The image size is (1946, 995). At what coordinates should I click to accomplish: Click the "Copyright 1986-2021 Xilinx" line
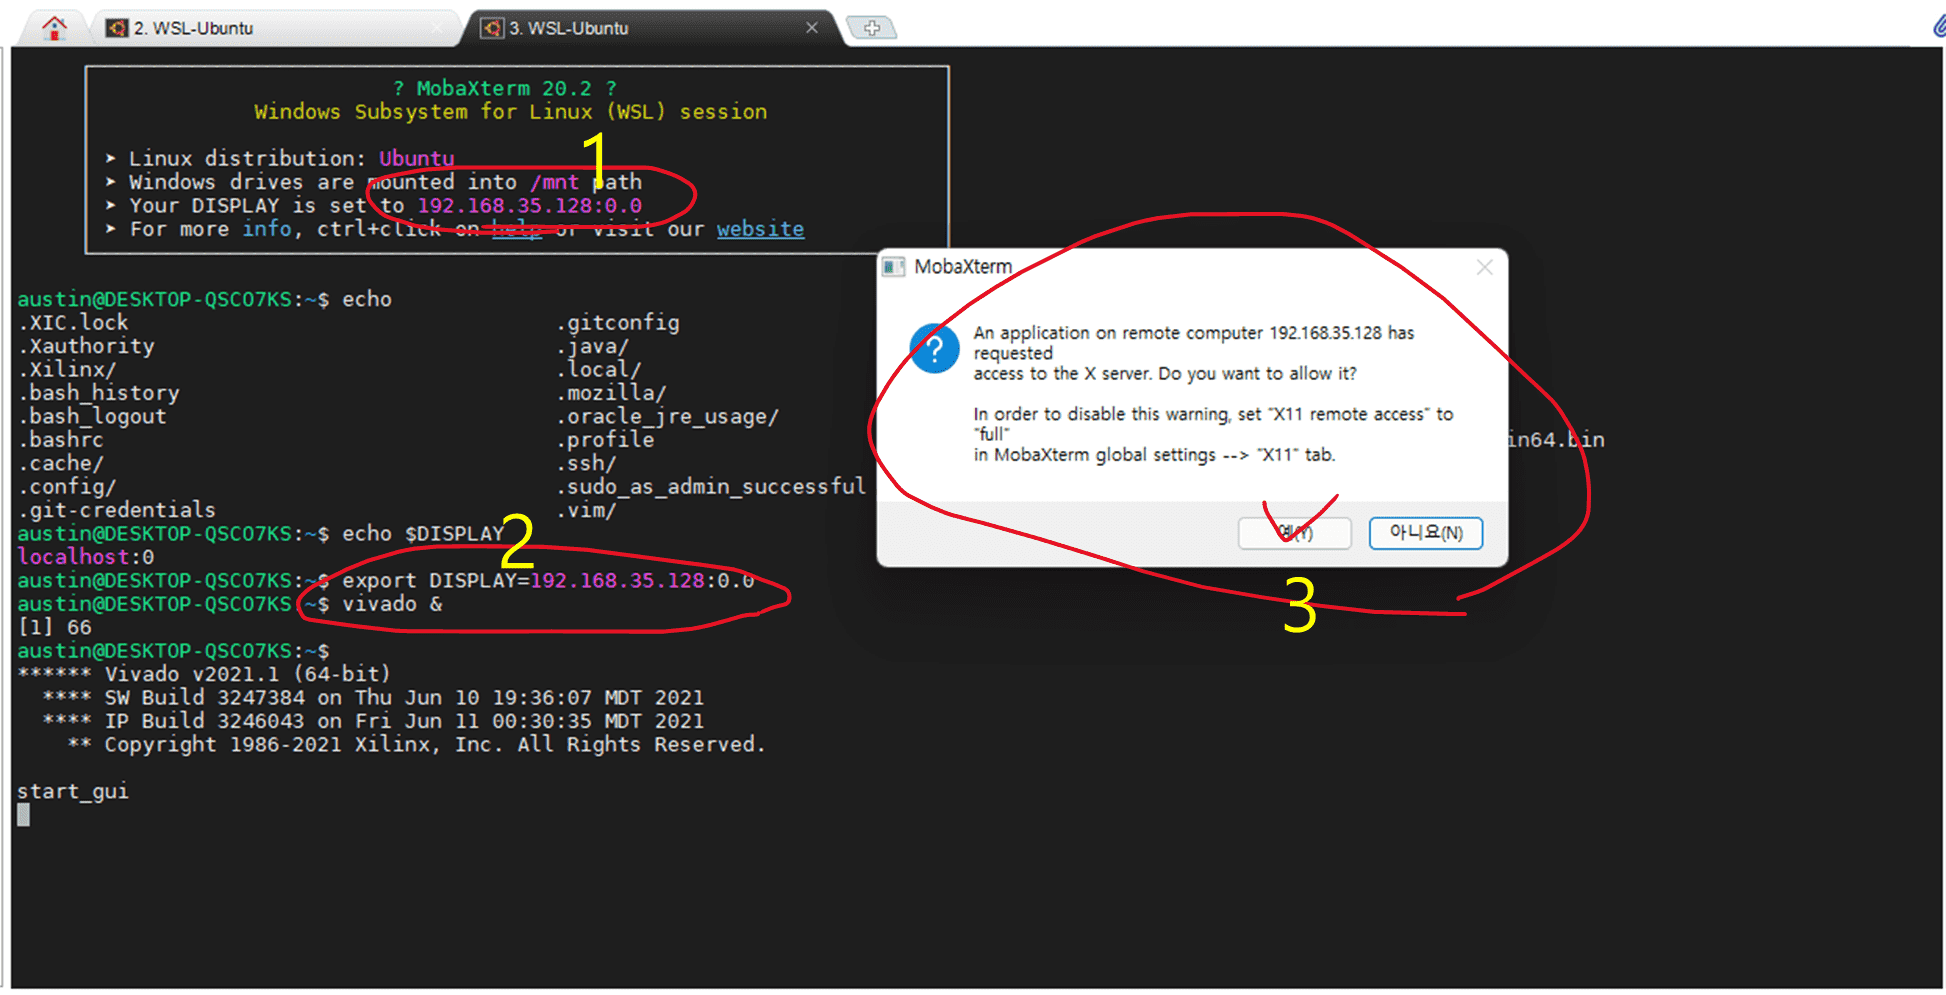[435, 745]
